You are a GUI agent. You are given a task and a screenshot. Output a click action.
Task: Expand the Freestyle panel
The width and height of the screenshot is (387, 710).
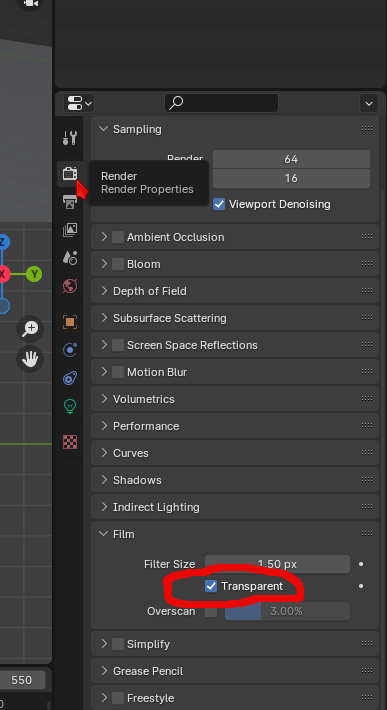click(x=104, y=698)
